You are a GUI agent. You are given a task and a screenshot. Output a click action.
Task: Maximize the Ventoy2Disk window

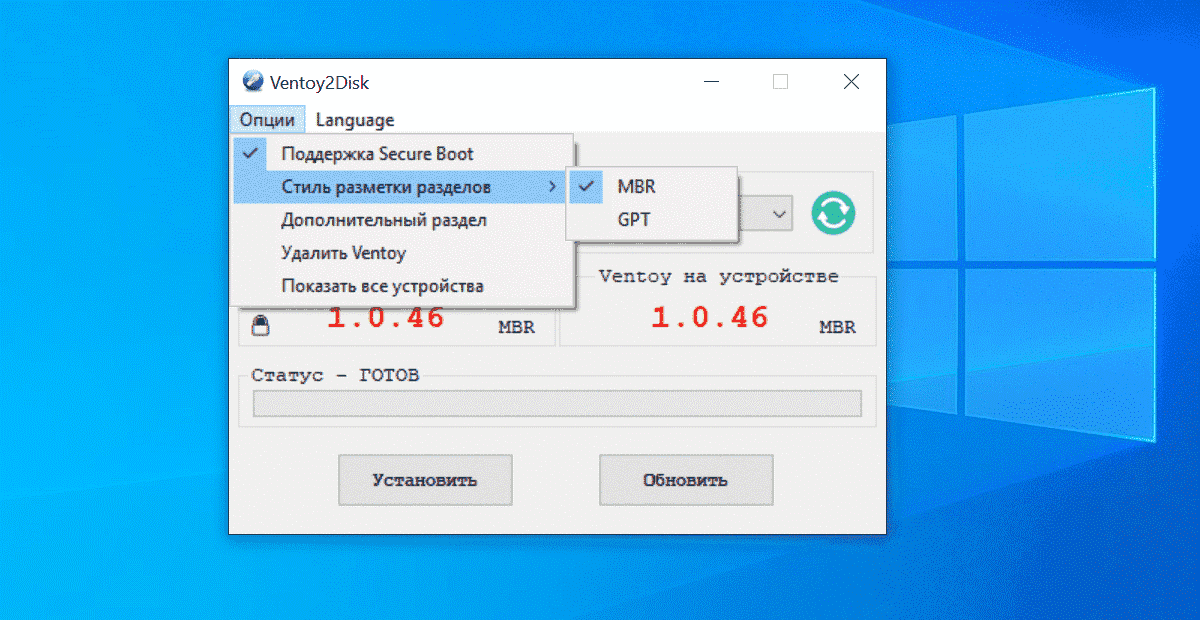coord(780,83)
